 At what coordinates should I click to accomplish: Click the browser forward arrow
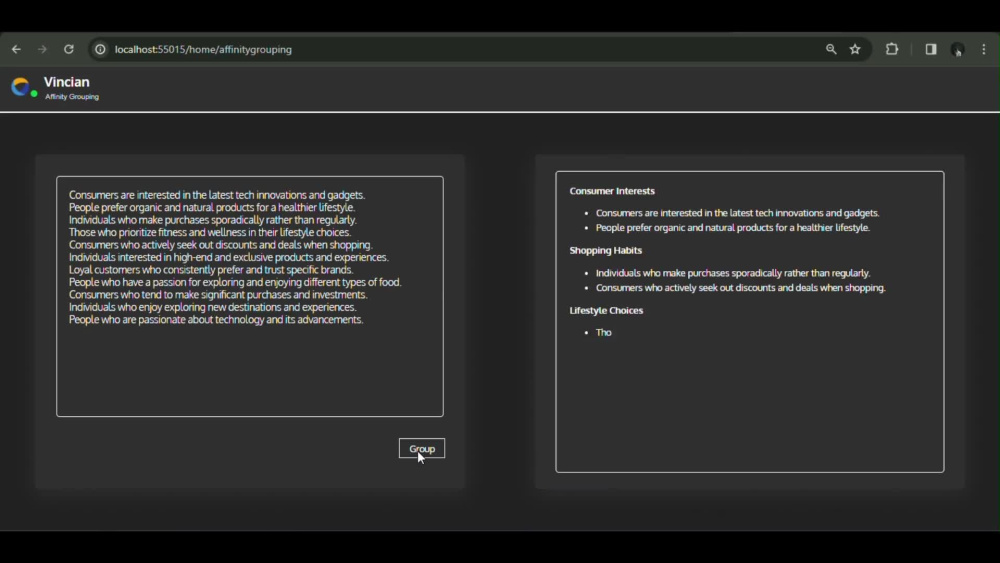tap(42, 49)
